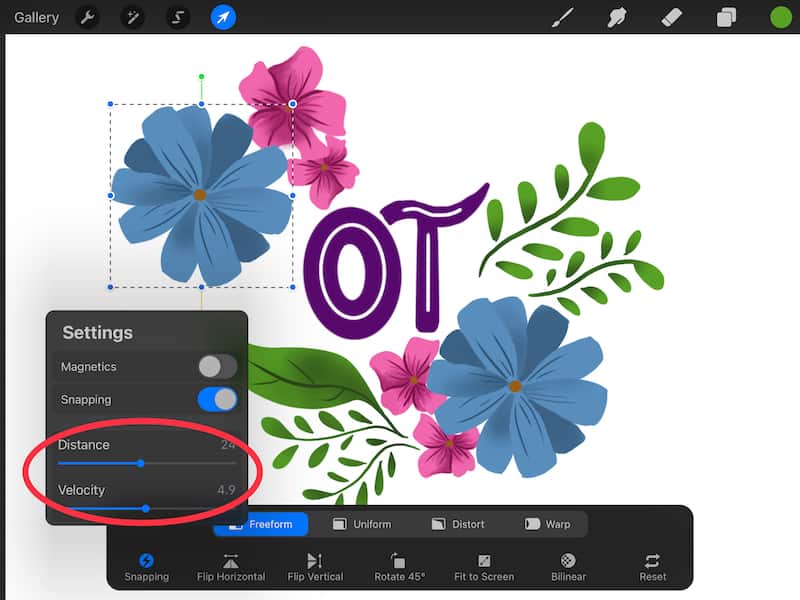This screenshot has width=800, height=600.
Task: Tap Reset to undo transformations
Action: 652,567
